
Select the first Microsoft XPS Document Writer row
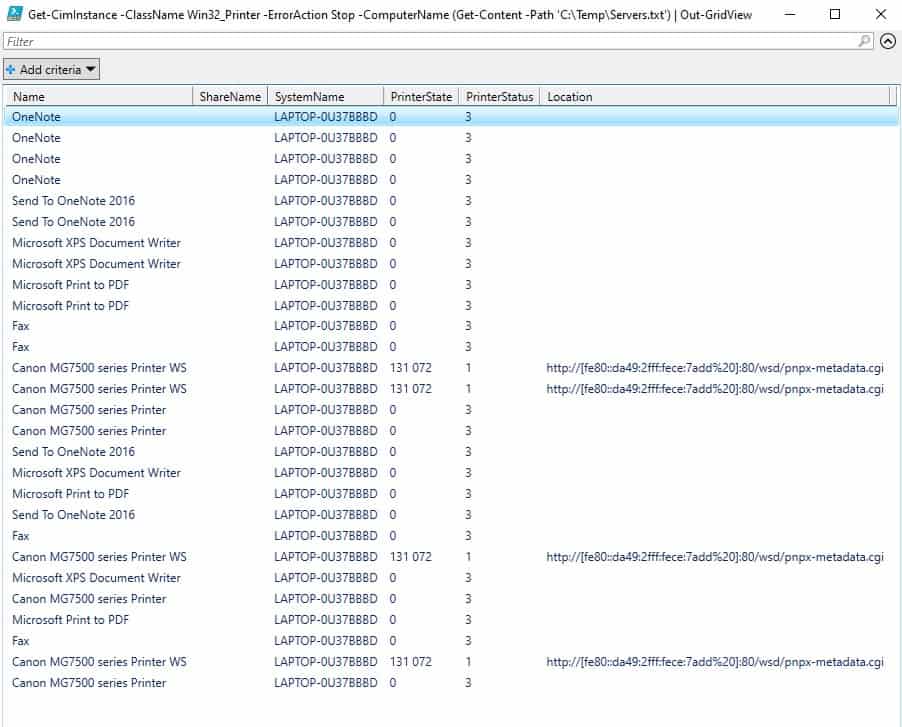coord(452,243)
